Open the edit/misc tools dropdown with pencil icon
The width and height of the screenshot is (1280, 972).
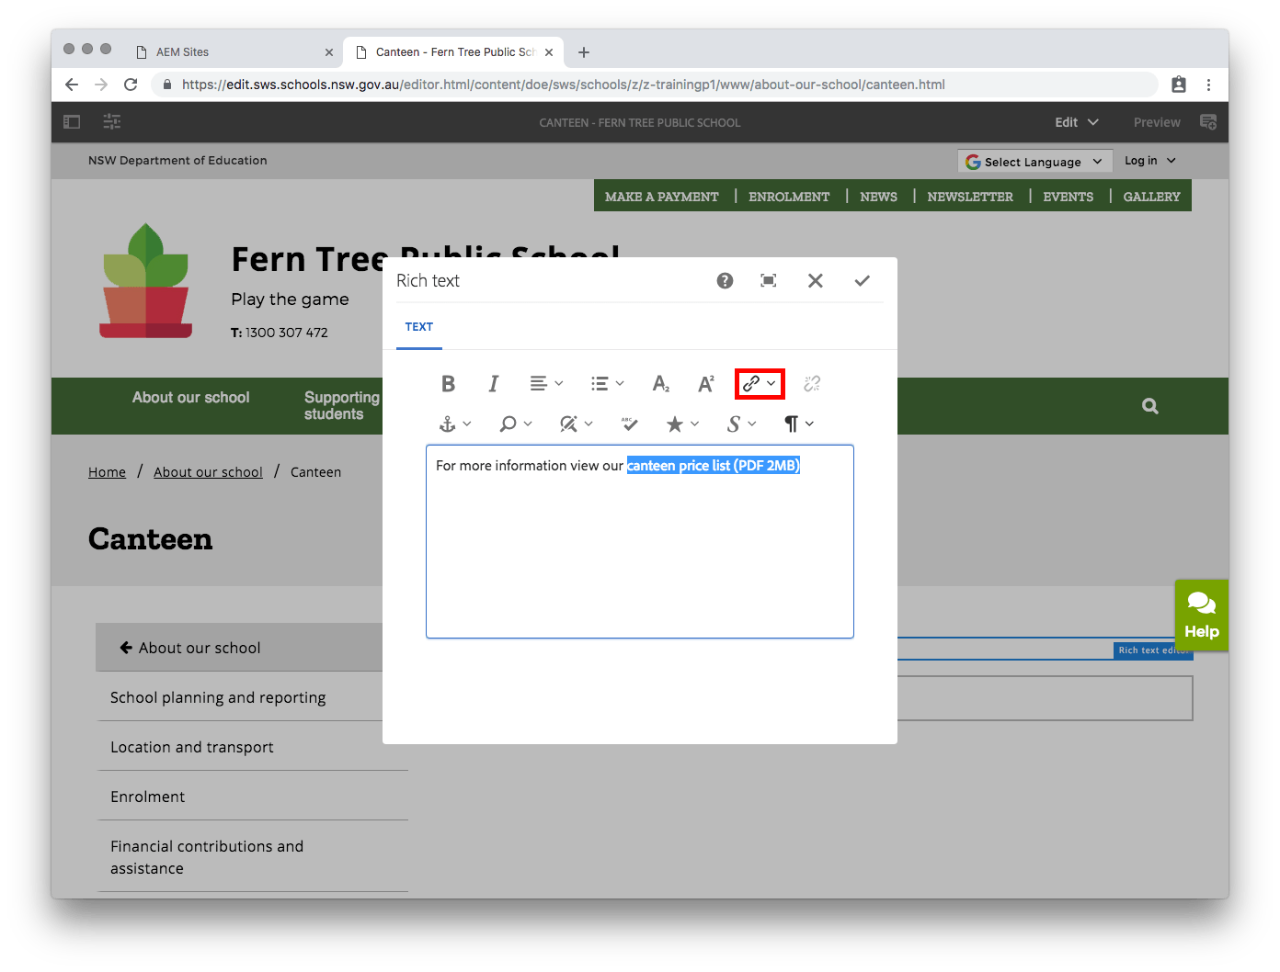point(576,424)
